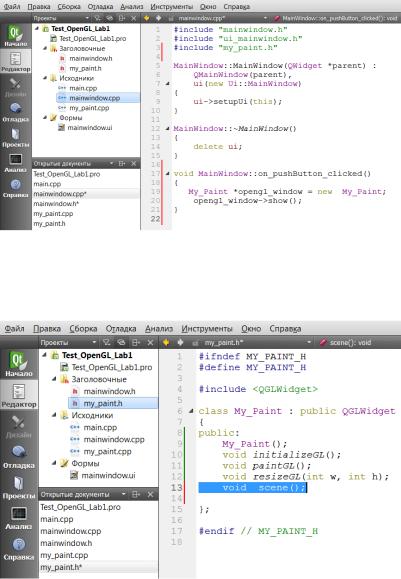Screen dimensions: 401x579
Task: Open the Отладка menu in the mainwindow.cpp window
Action: [100, 7]
